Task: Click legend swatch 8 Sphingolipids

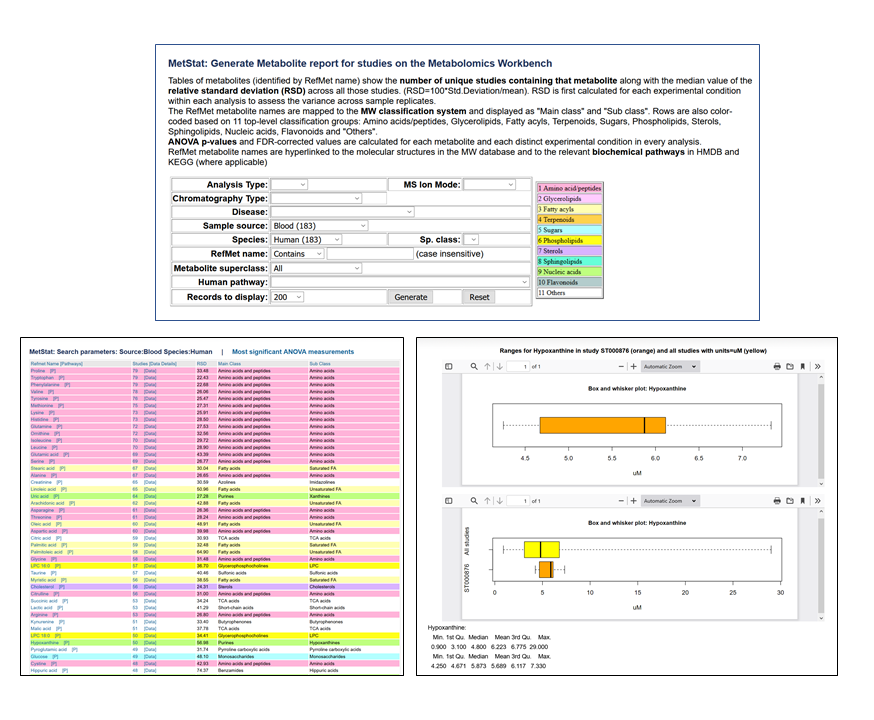Action: click(x=569, y=261)
